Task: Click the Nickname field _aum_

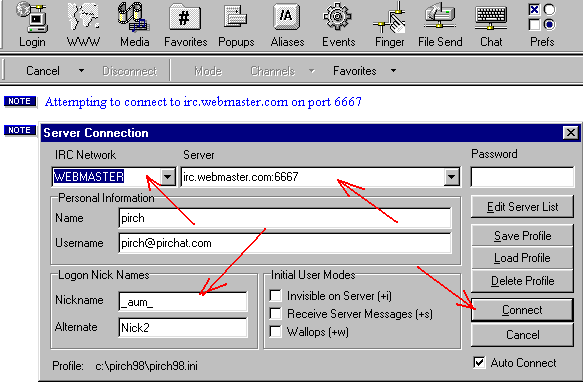Action: 183,301
